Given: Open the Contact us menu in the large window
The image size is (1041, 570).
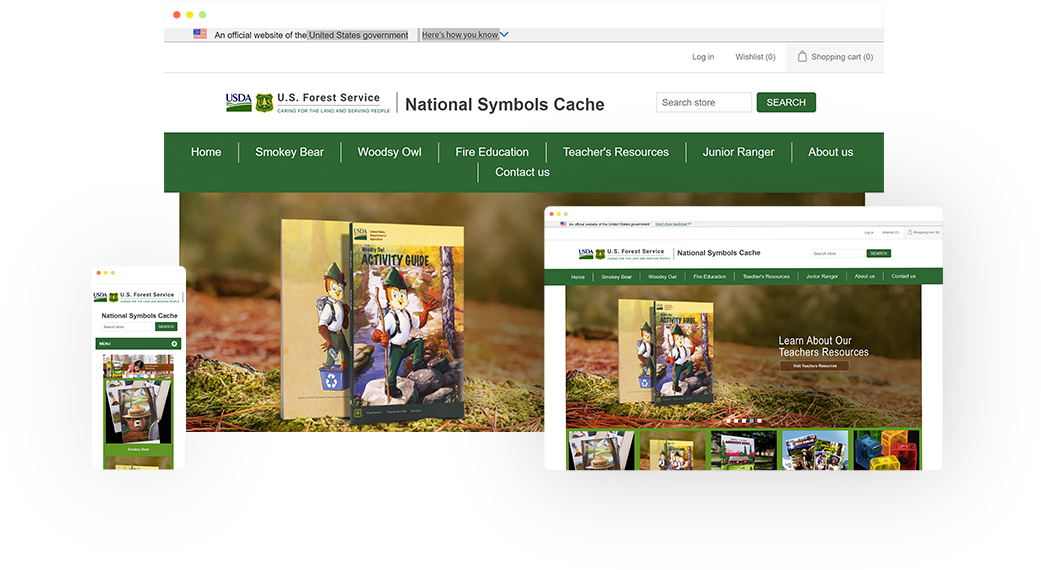Looking at the screenshot, I should coord(522,172).
